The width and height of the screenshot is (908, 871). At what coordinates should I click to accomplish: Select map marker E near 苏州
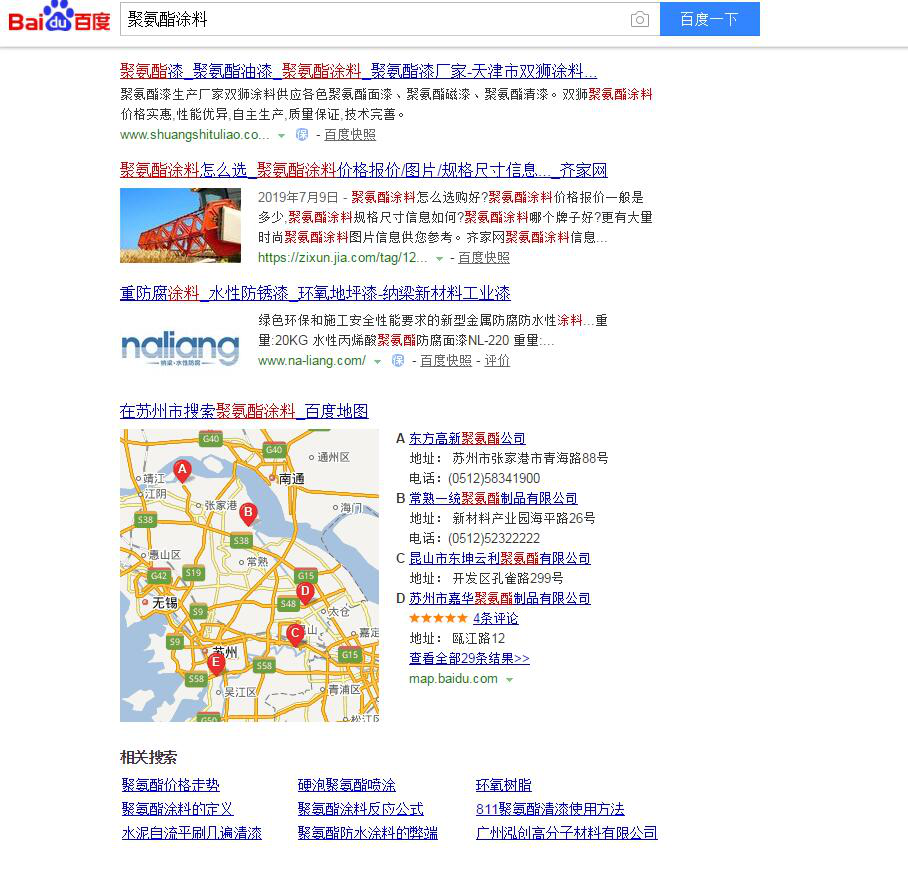tap(215, 662)
